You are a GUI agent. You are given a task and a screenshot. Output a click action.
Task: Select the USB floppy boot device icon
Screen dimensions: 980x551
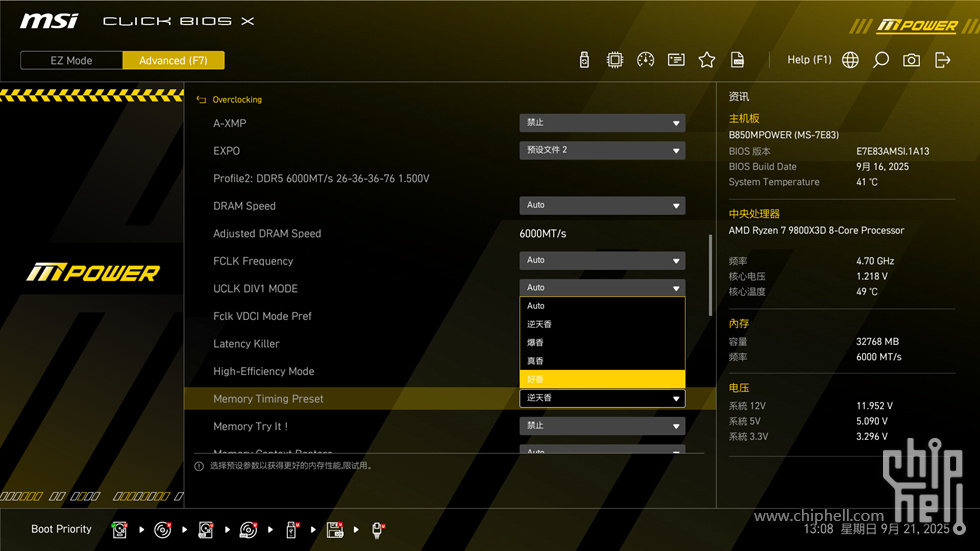pyautogui.click(x=335, y=530)
